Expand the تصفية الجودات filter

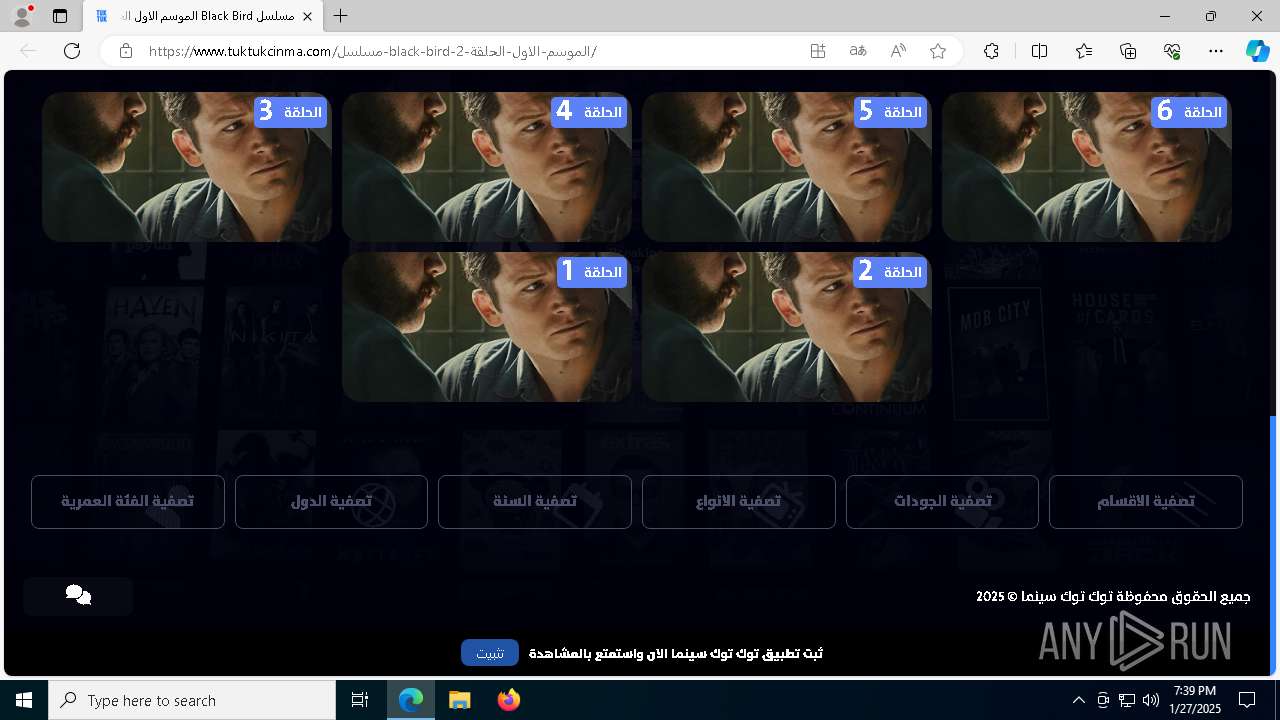(942, 502)
